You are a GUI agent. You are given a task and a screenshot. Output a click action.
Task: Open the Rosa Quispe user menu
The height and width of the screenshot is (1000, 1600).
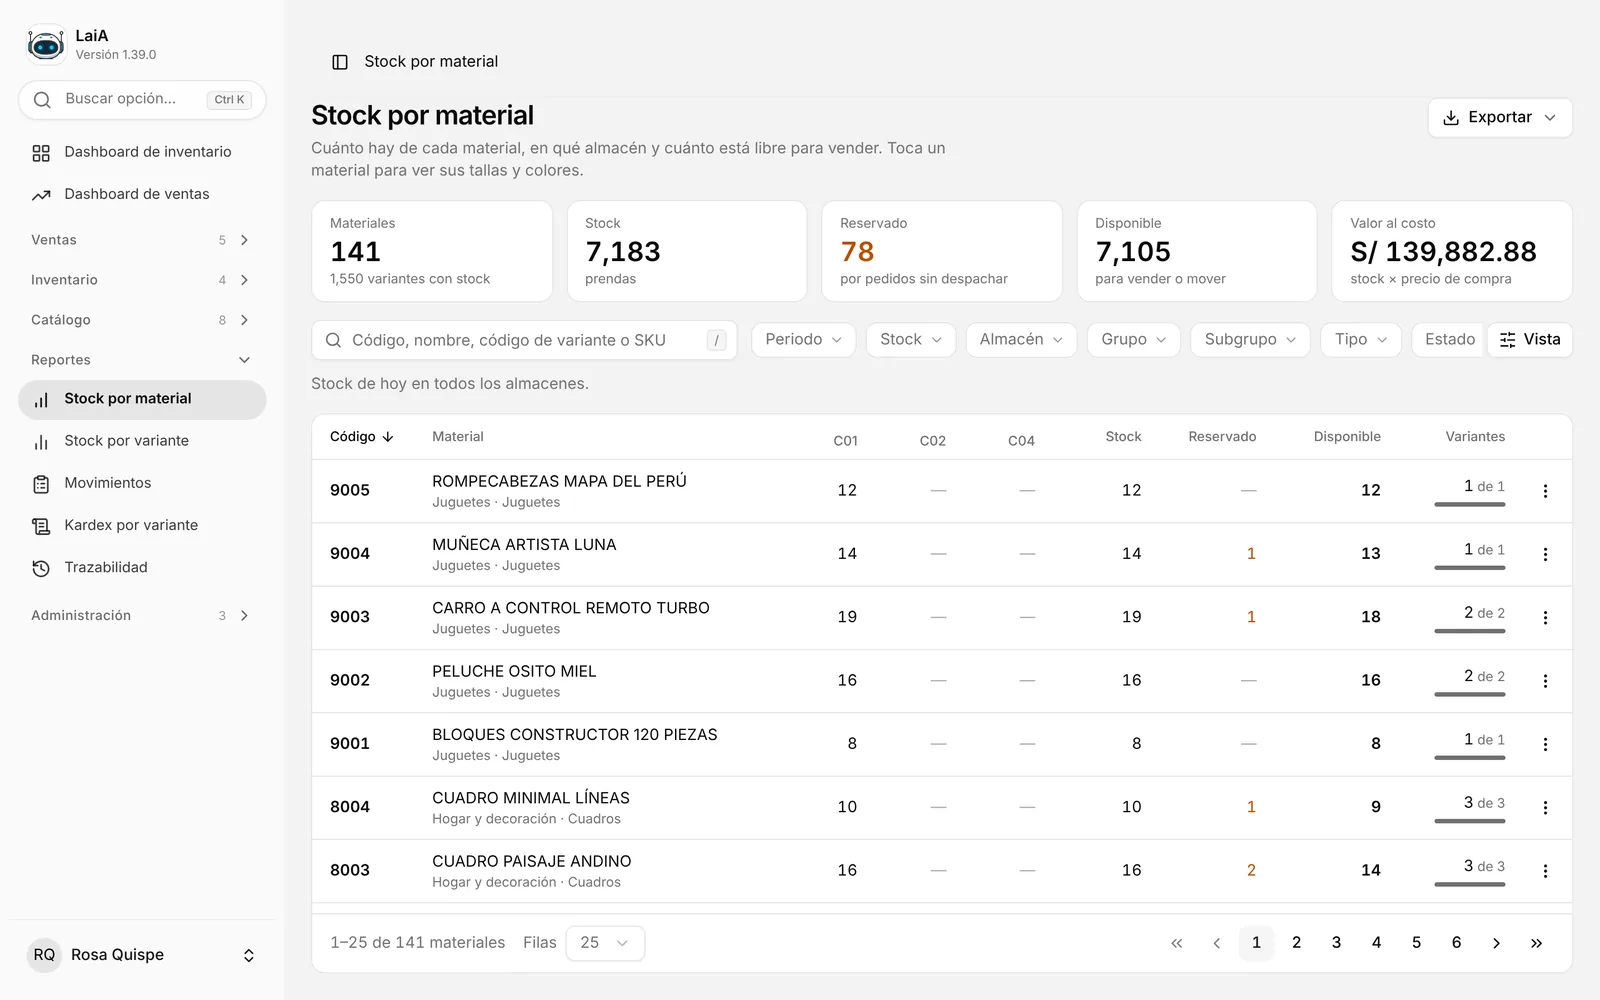[142, 955]
